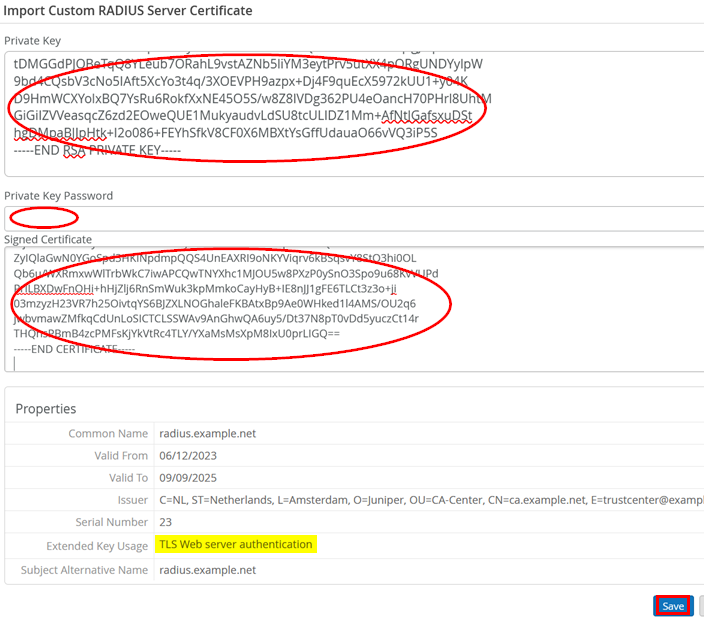Click the Issuer label
Viewport: 704px width, 621px height.
(132, 500)
